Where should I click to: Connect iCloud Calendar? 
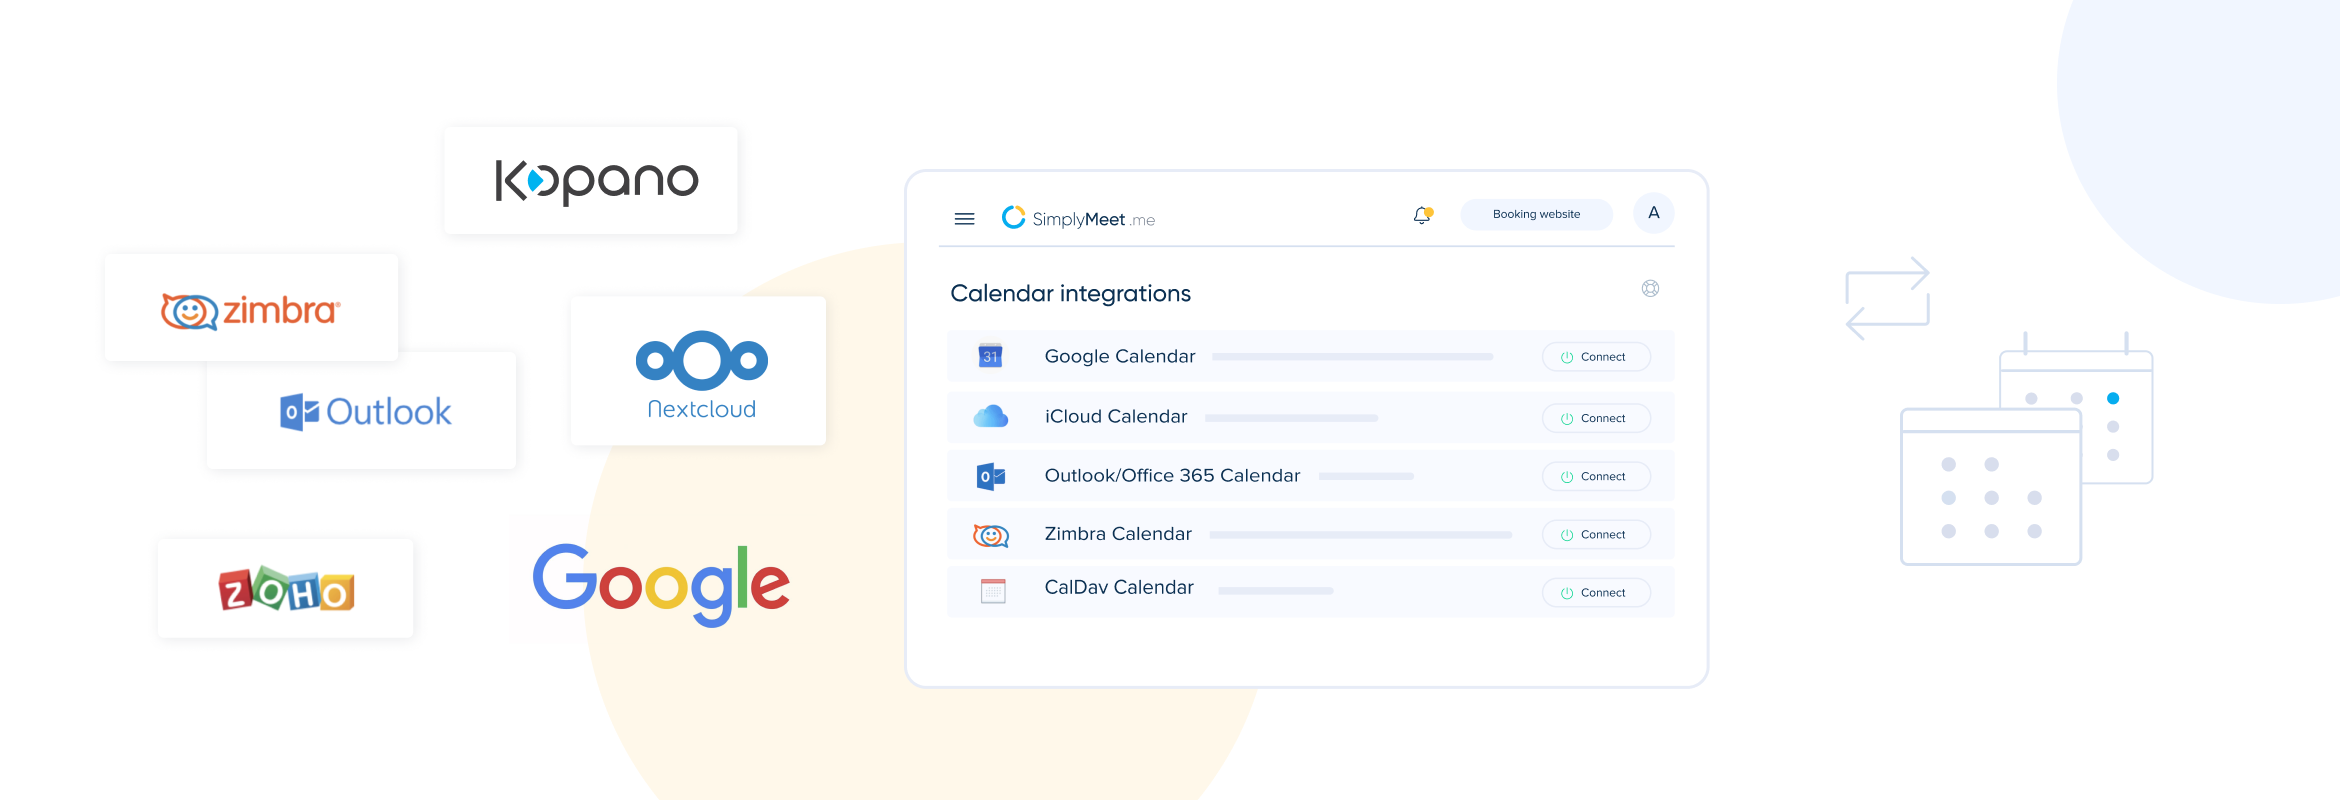(1596, 418)
